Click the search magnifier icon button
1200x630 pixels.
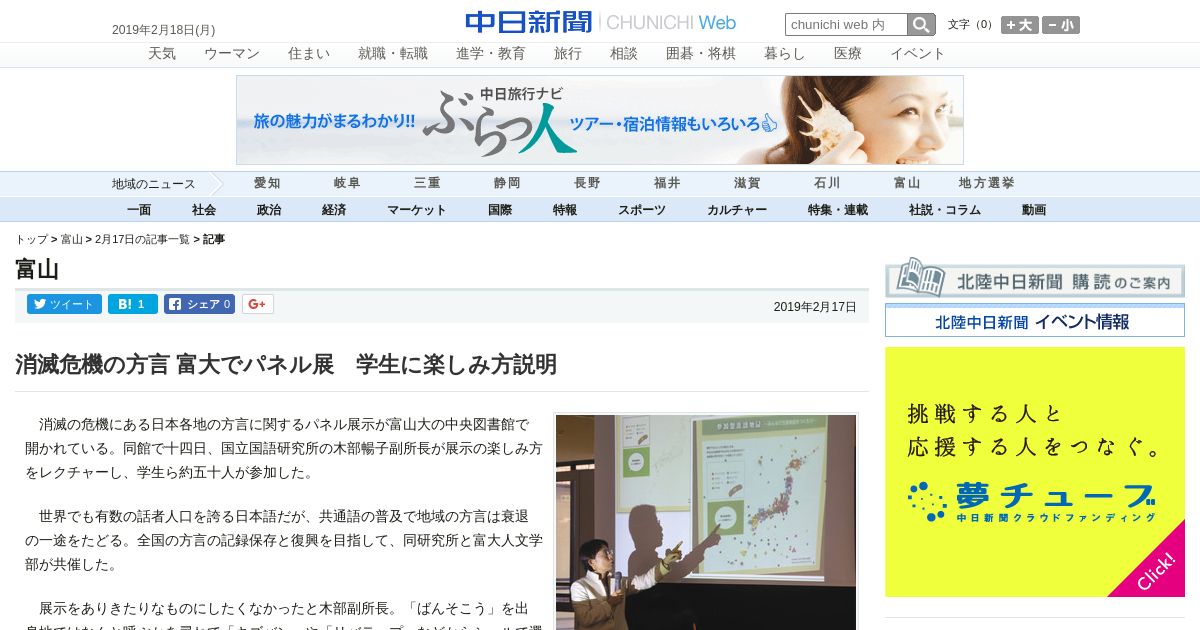tap(921, 25)
